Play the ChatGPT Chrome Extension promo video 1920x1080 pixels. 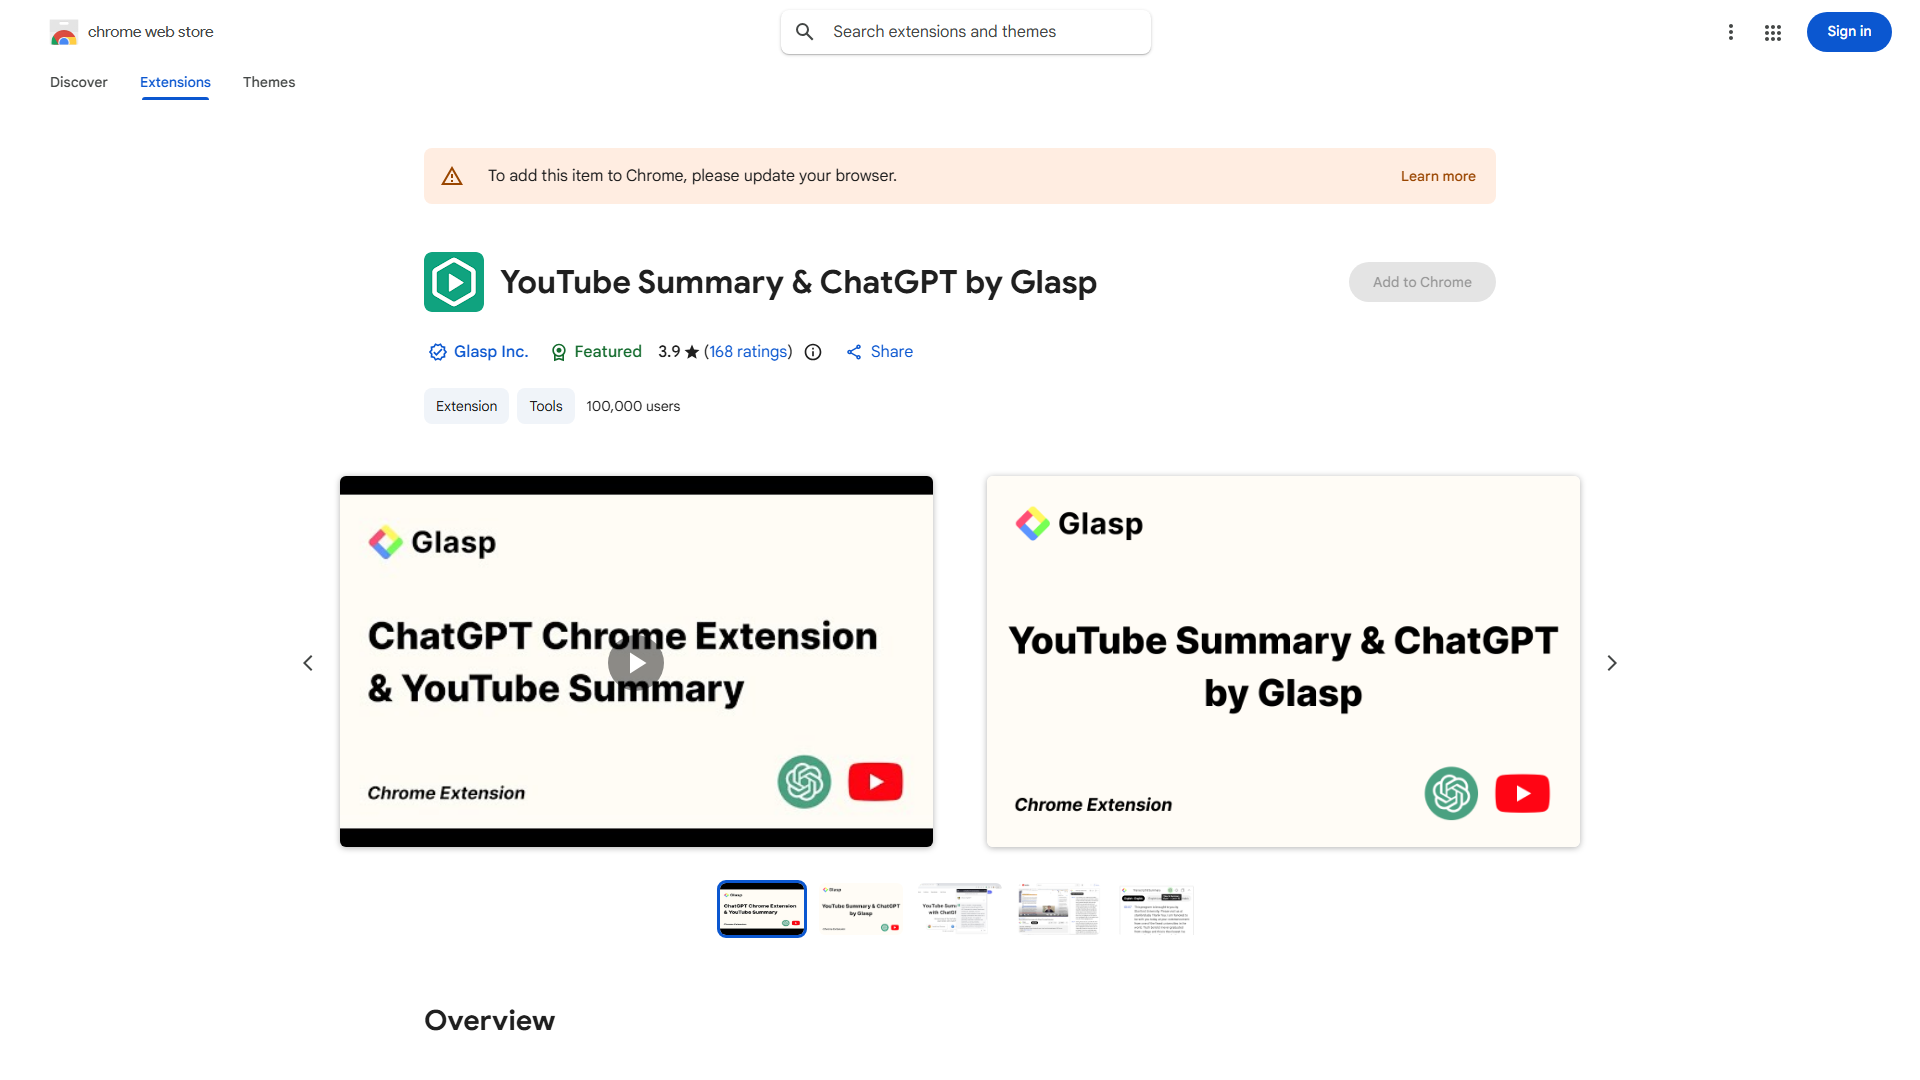tap(636, 662)
